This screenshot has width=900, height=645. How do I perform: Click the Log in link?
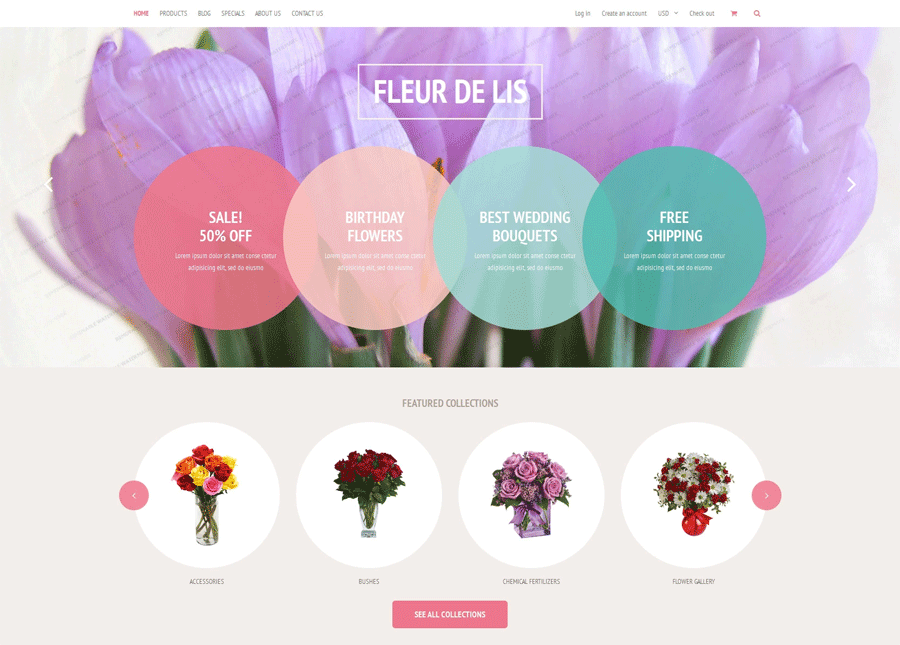(583, 13)
